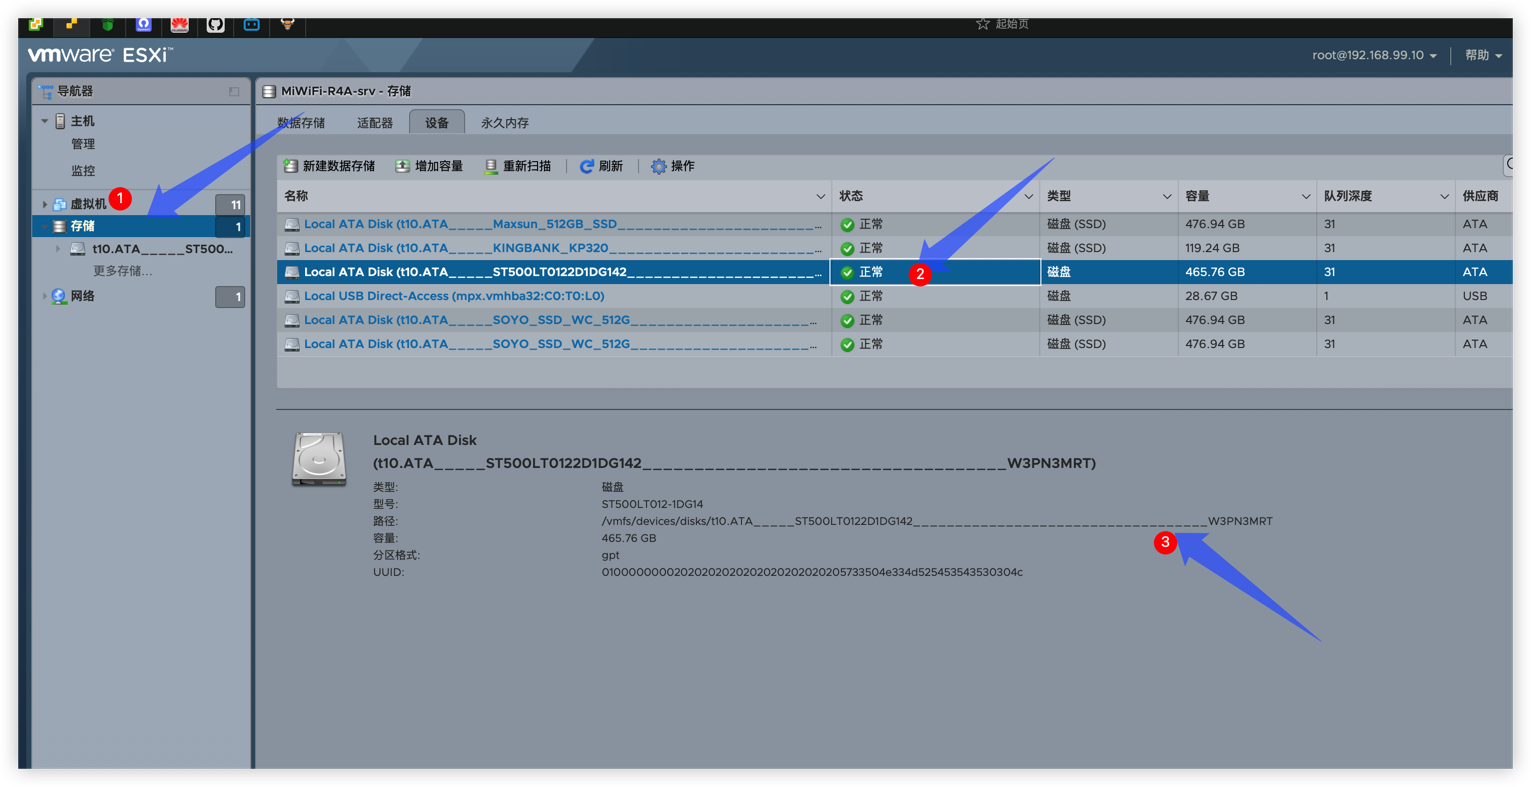1531x787 pixels.
Task: Click the 操作 gear icon
Action: coord(658,166)
